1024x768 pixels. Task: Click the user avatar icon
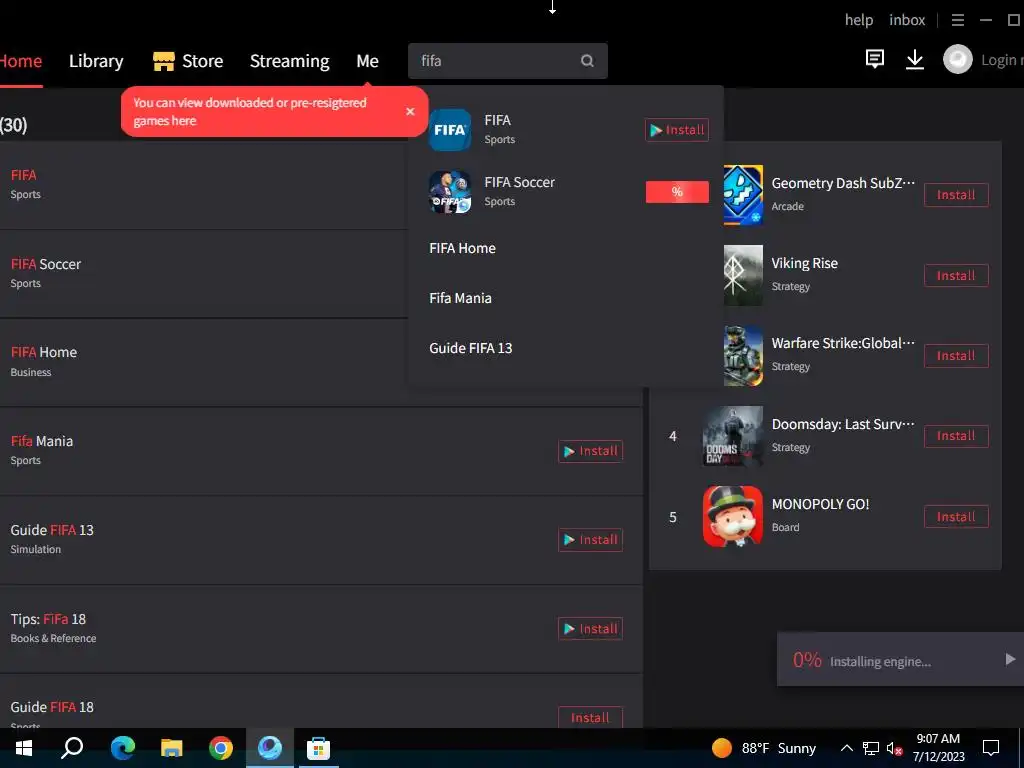(957, 59)
